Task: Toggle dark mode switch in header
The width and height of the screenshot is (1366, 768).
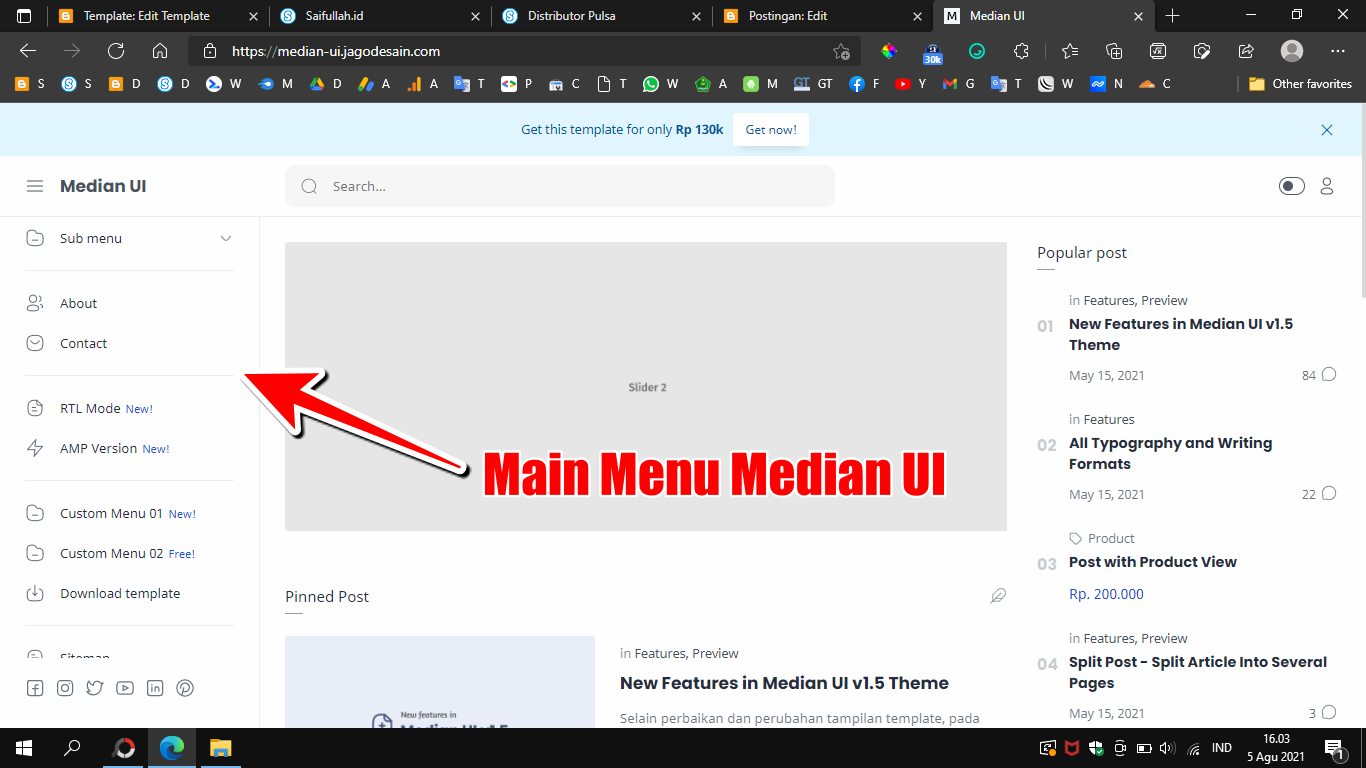Action: pyautogui.click(x=1292, y=186)
